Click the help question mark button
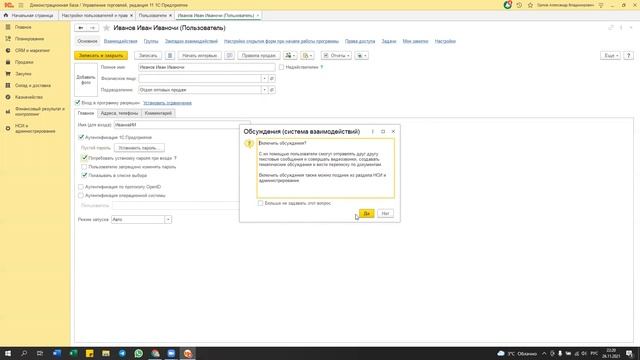The image size is (640, 360). (x=629, y=56)
